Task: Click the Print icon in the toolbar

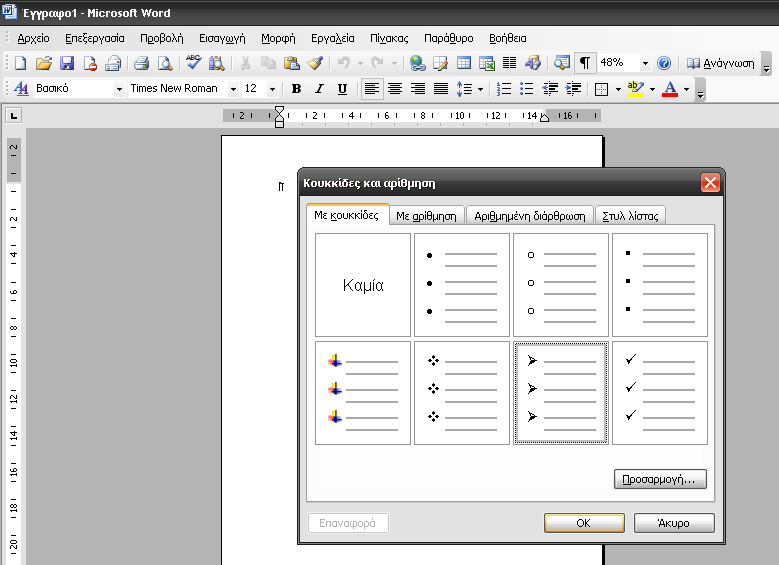Action: pos(142,63)
